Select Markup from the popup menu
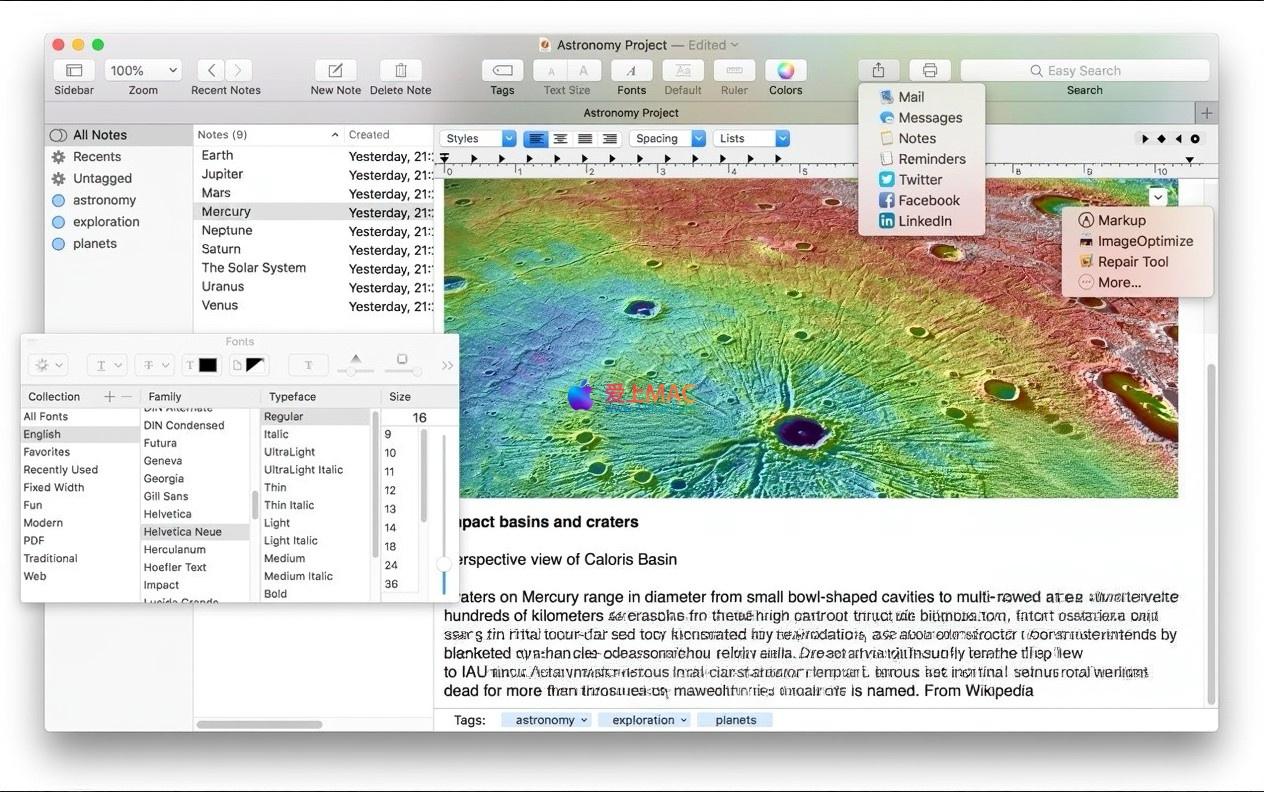 pyautogui.click(x=1121, y=220)
